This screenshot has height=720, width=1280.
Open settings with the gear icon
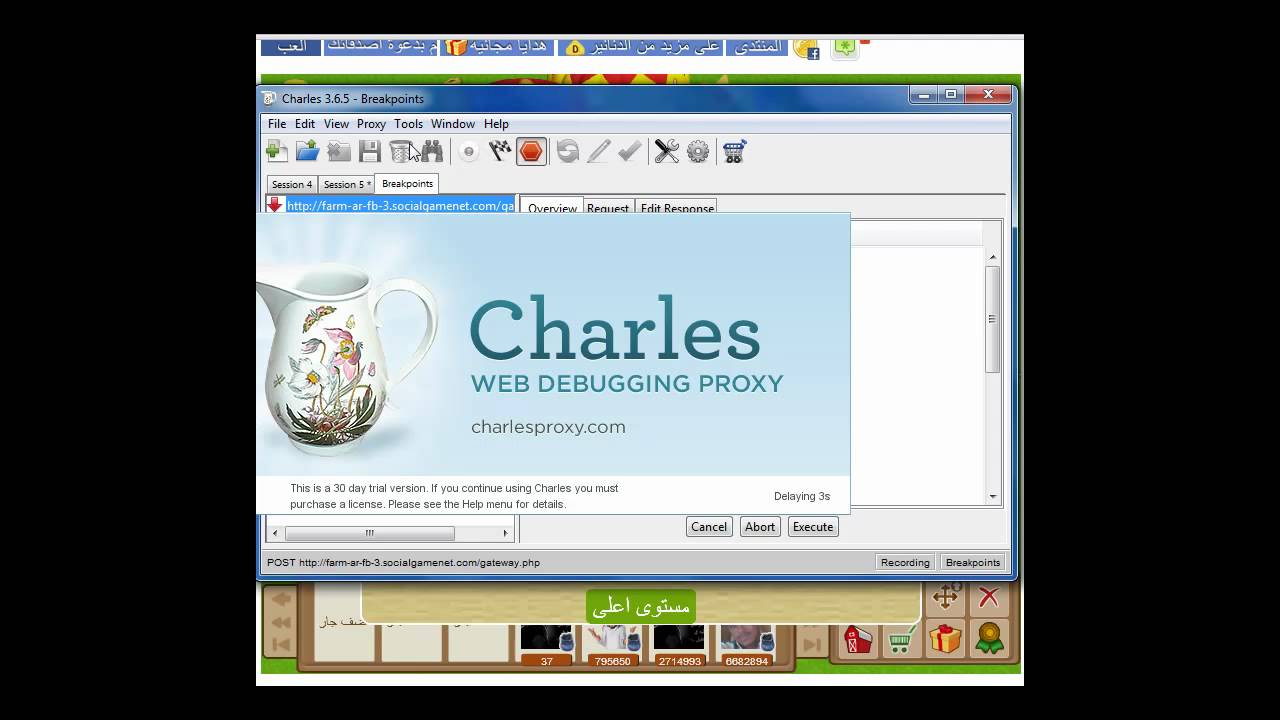tap(698, 152)
